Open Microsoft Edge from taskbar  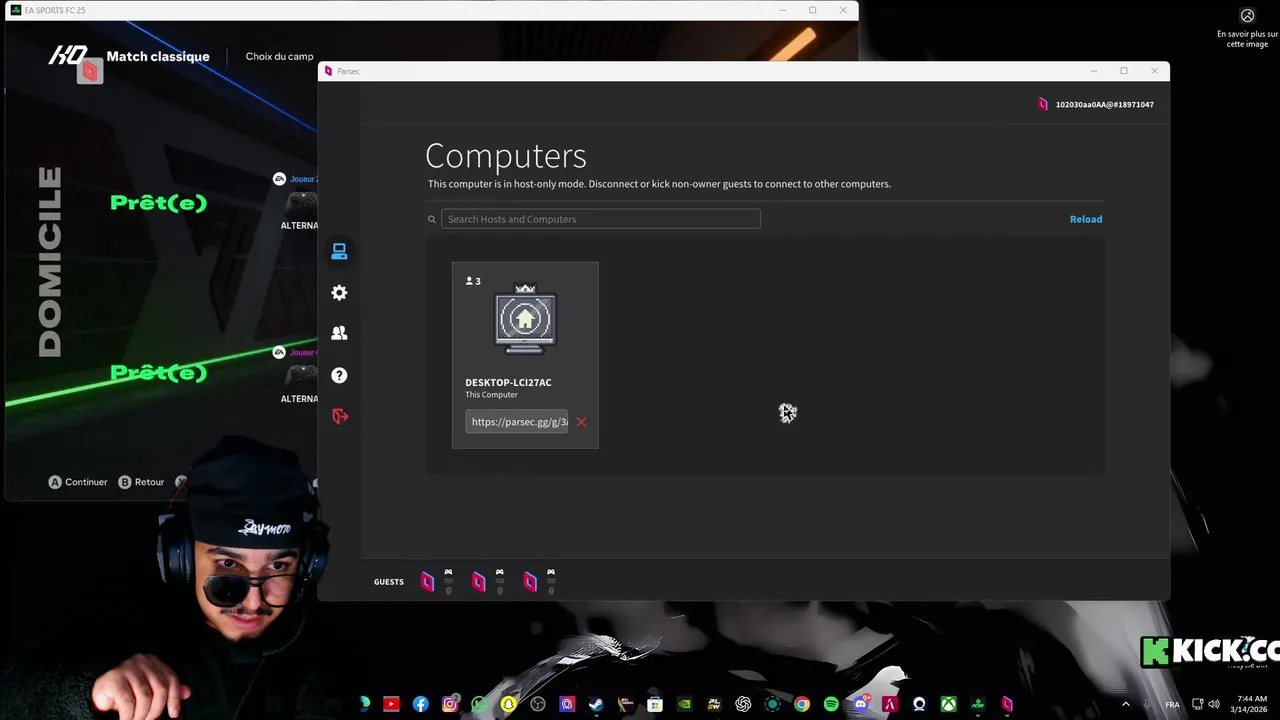coord(364,704)
